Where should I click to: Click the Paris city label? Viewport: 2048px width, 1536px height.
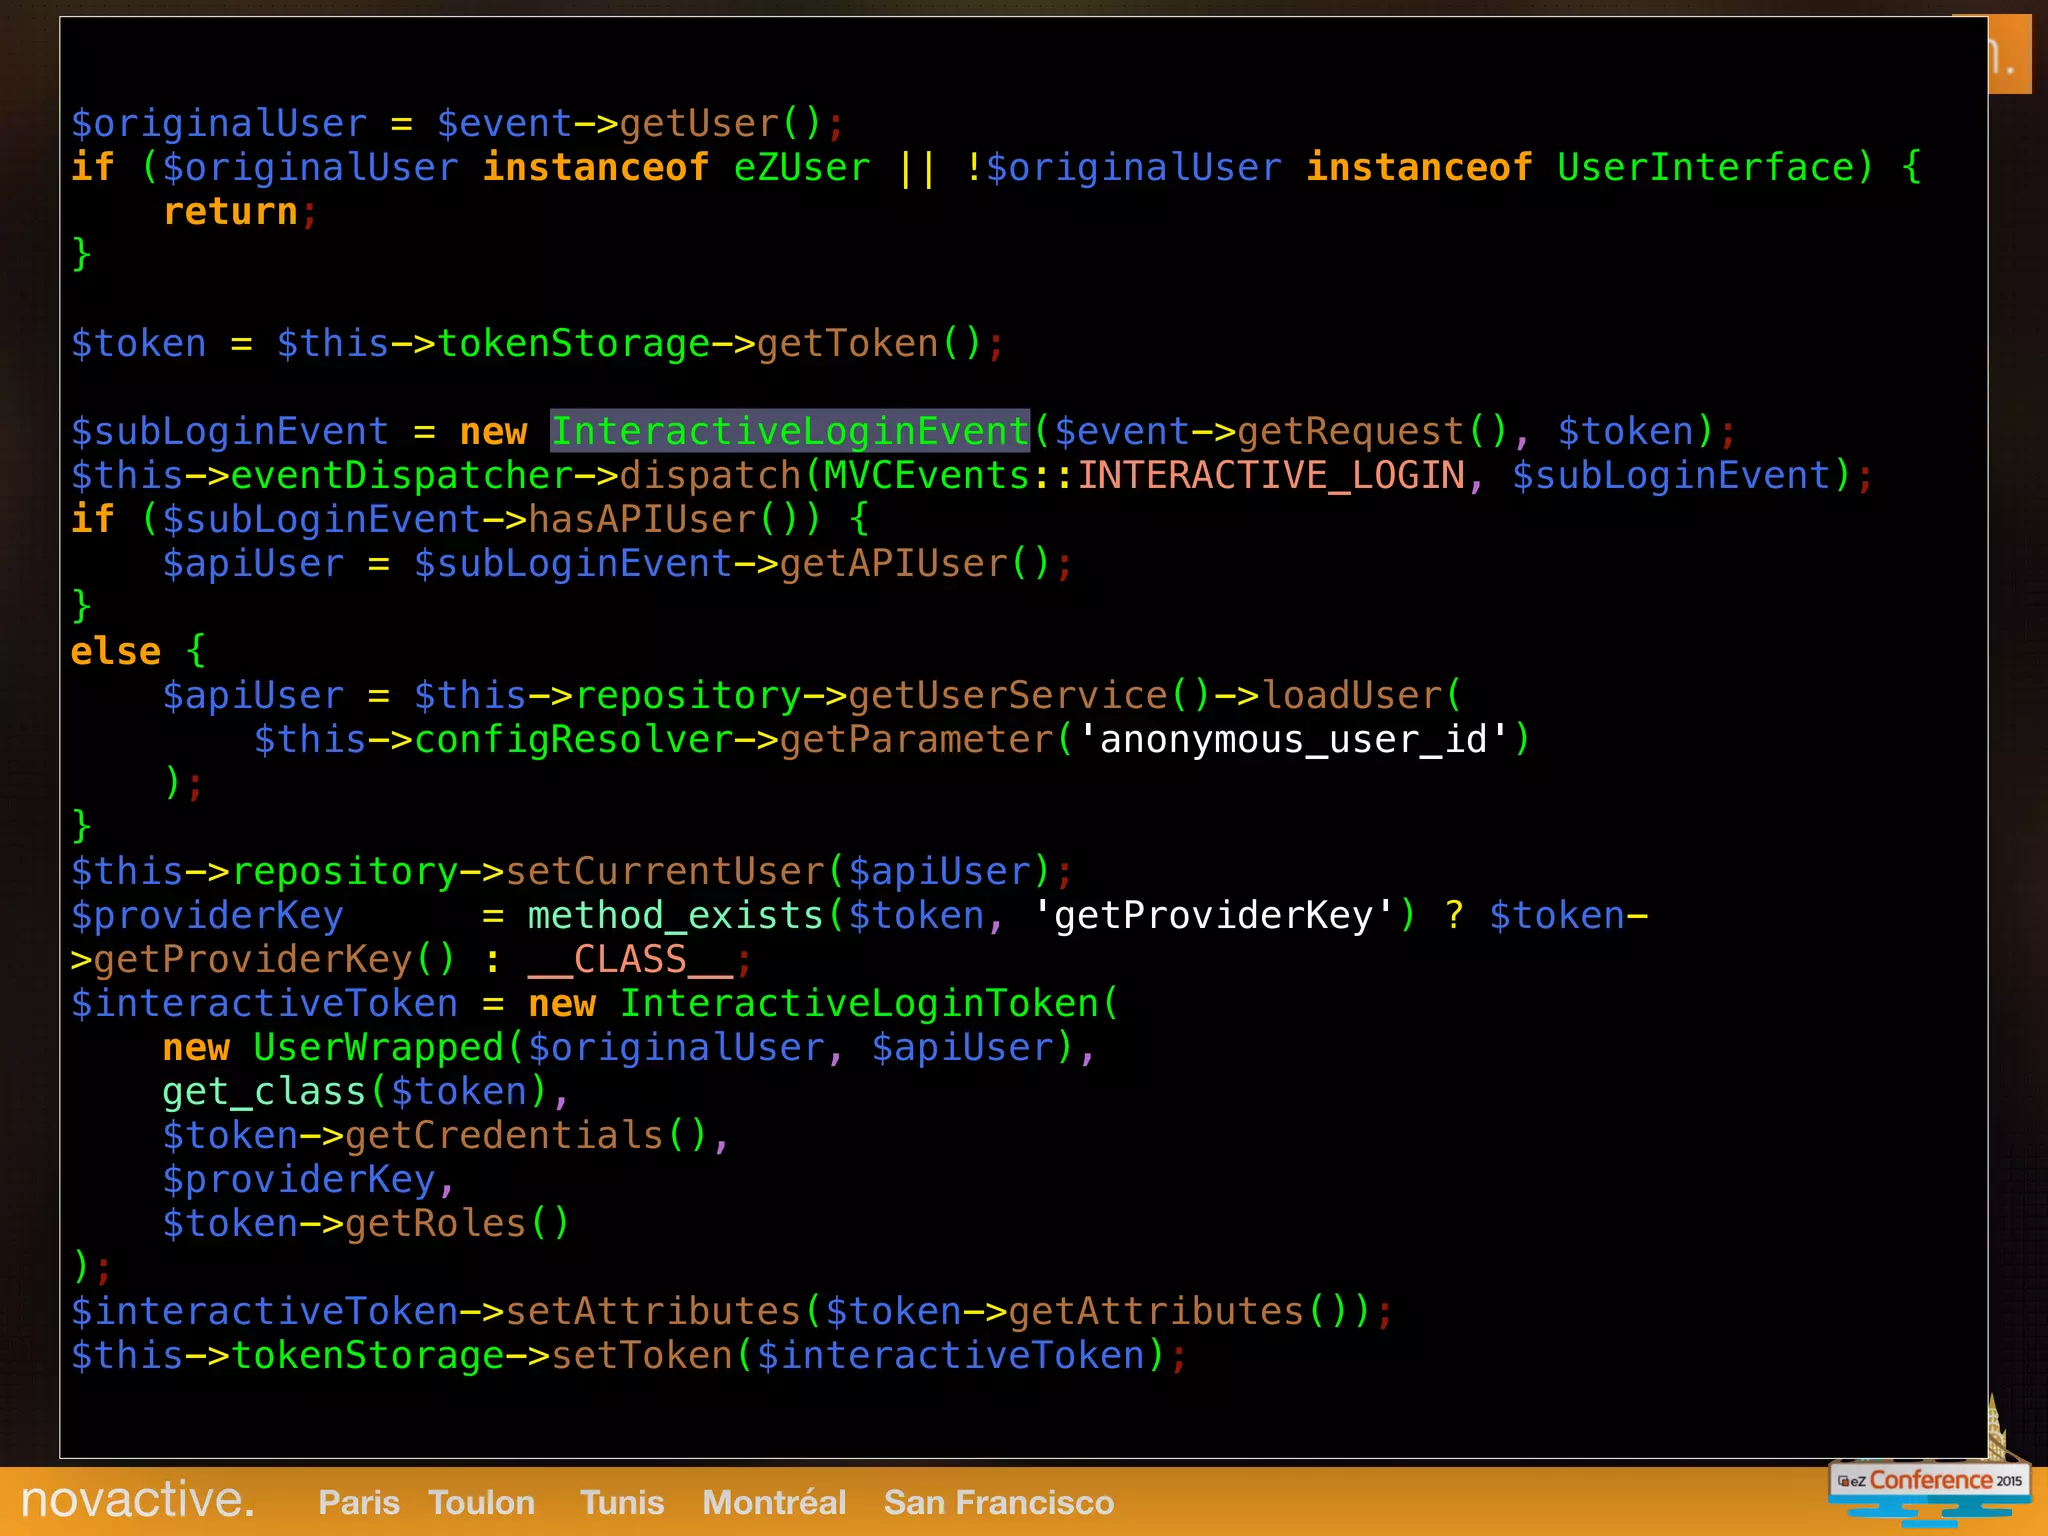pos(358,1502)
